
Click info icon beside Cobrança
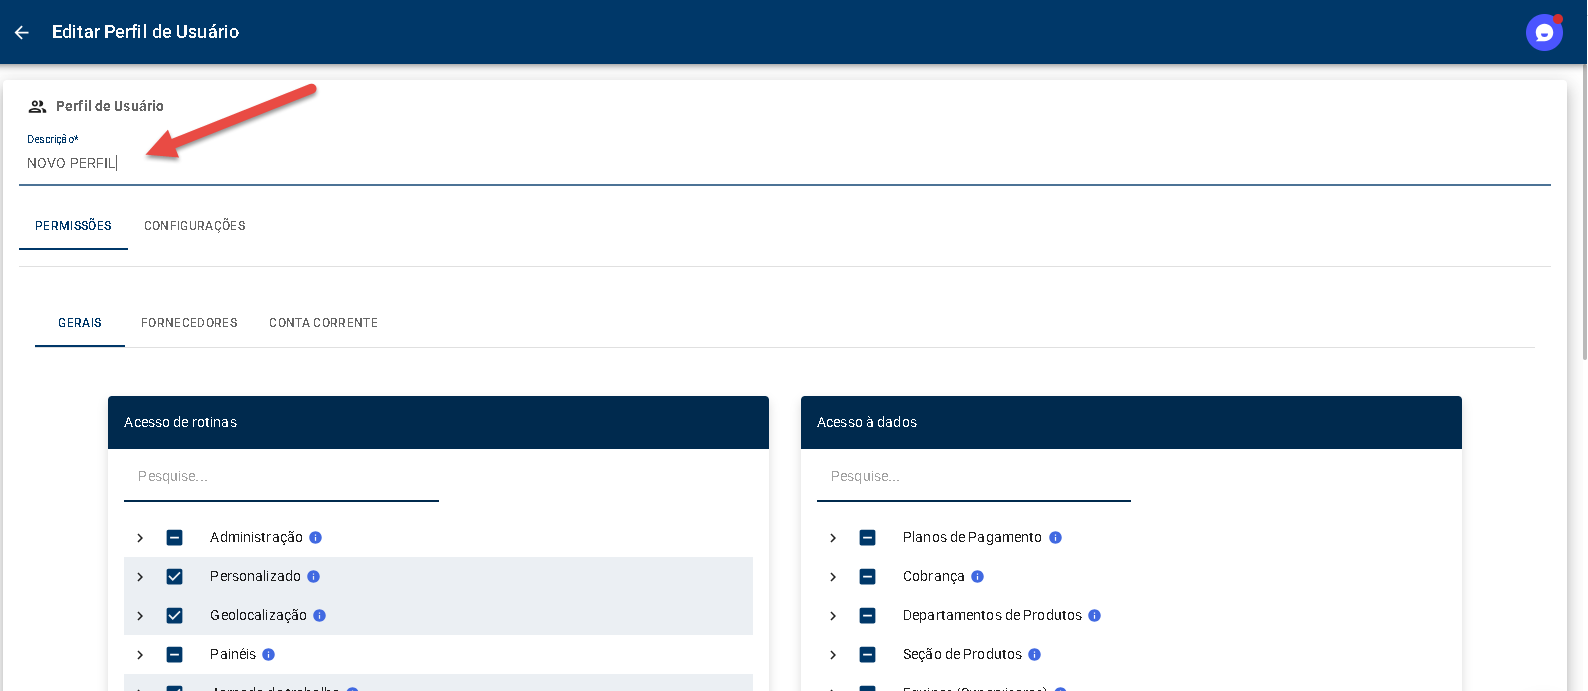coord(978,577)
